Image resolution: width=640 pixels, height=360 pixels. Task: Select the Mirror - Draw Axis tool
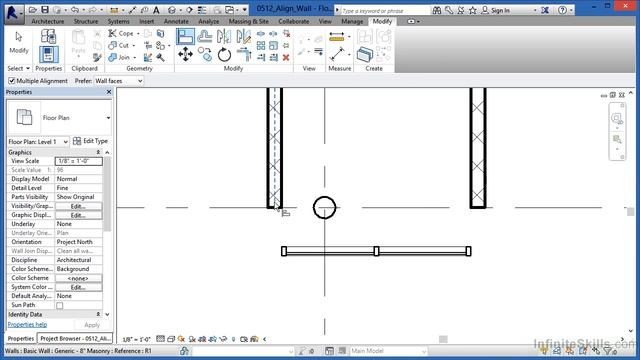click(244, 37)
